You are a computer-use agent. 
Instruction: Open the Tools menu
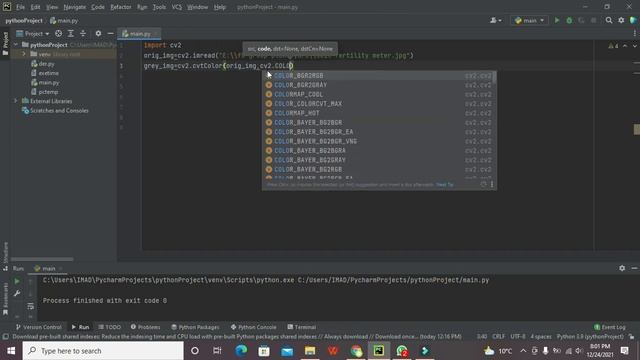[159, 7]
